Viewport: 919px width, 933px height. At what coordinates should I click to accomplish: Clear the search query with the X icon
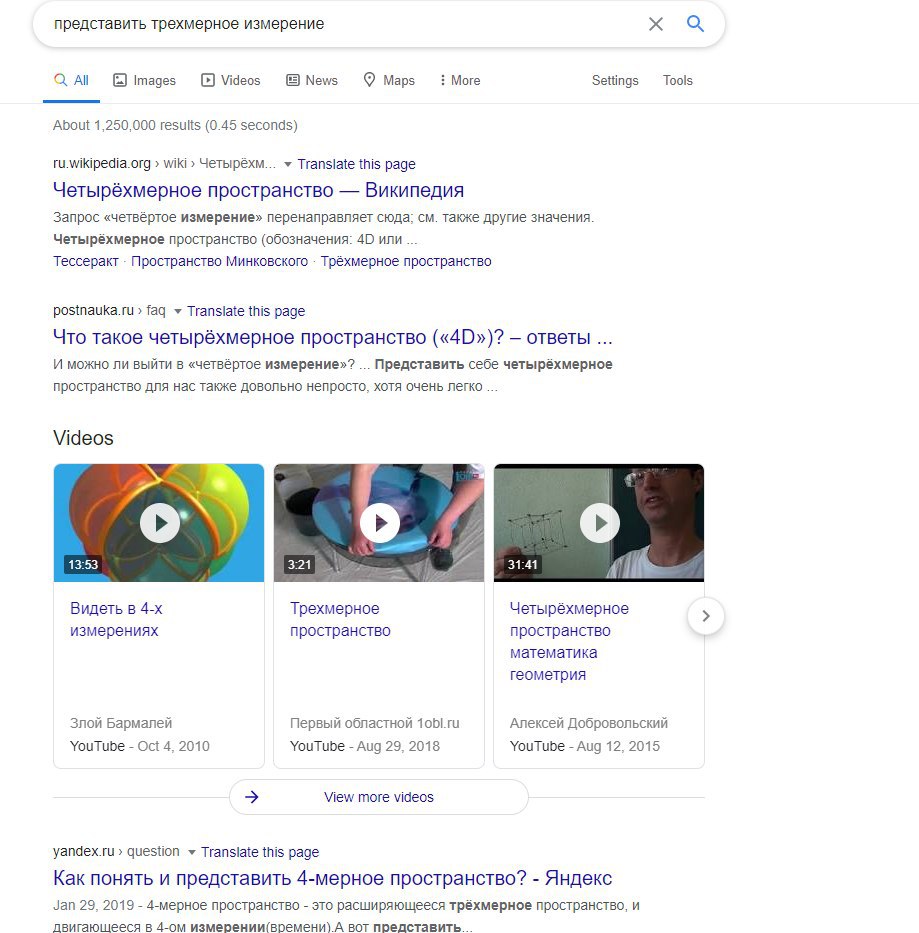point(655,24)
